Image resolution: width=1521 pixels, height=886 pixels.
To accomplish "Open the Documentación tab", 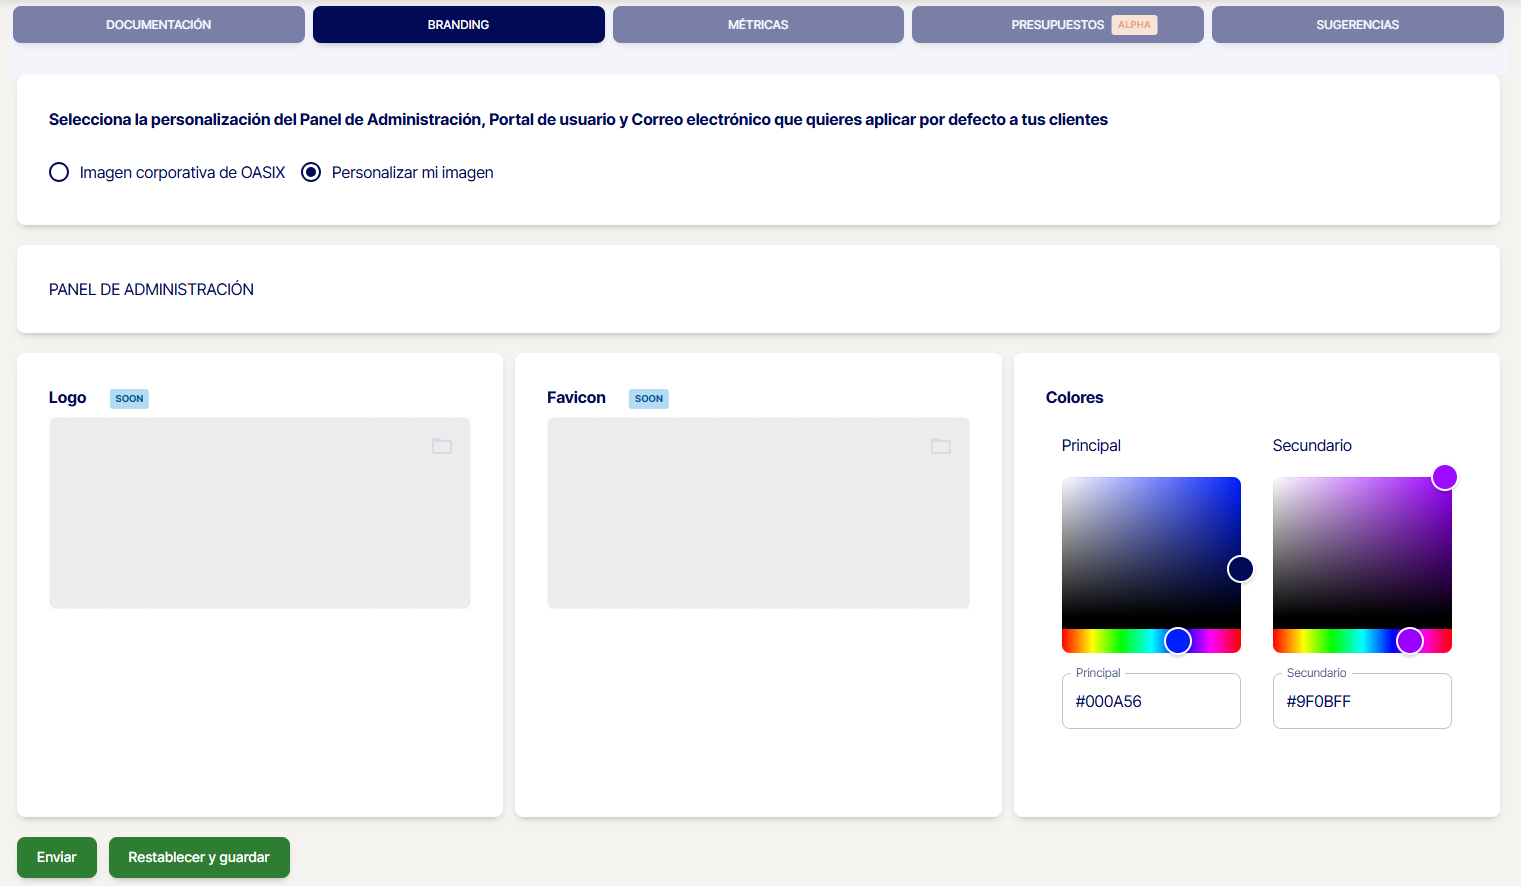I will (158, 25).
